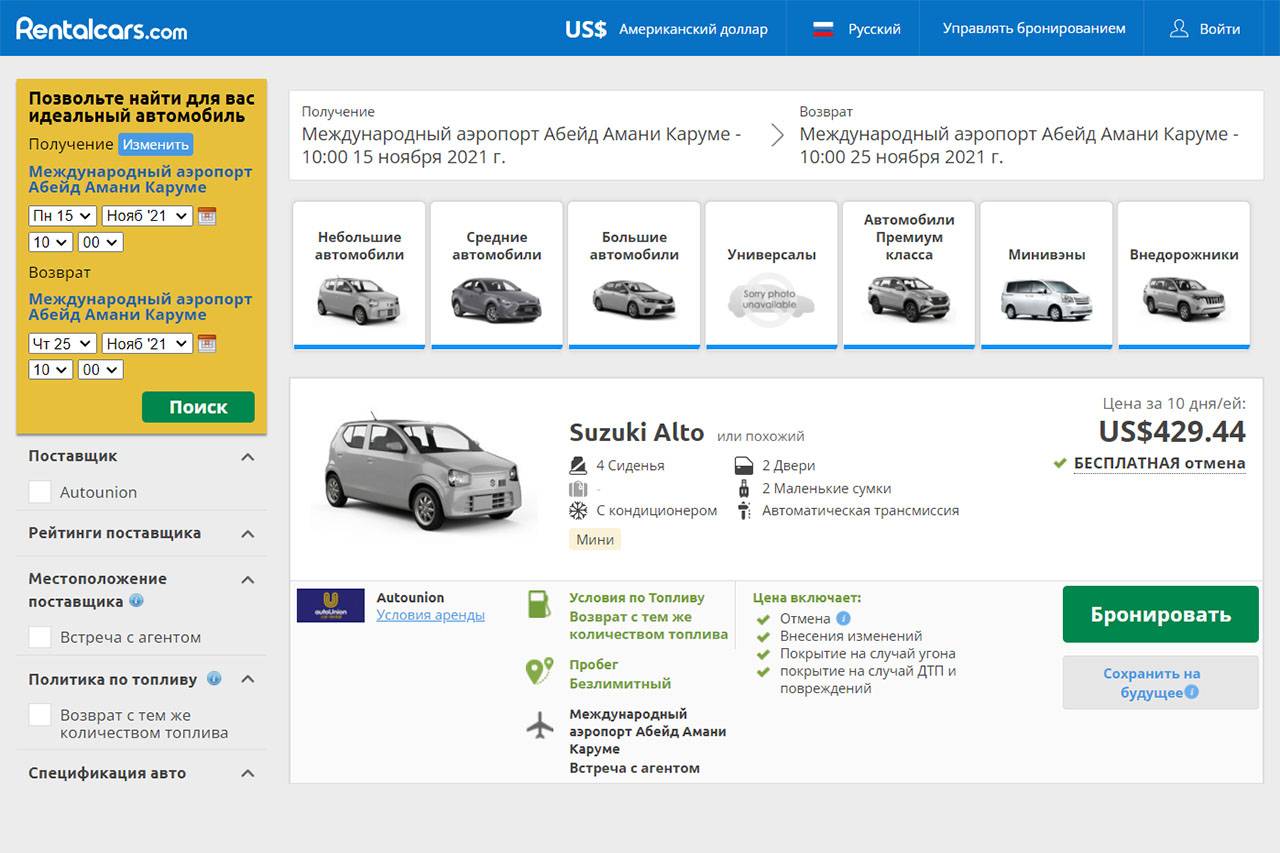
Task: Click info icon beside Политика по топливу
Action: tap(214, 678)
